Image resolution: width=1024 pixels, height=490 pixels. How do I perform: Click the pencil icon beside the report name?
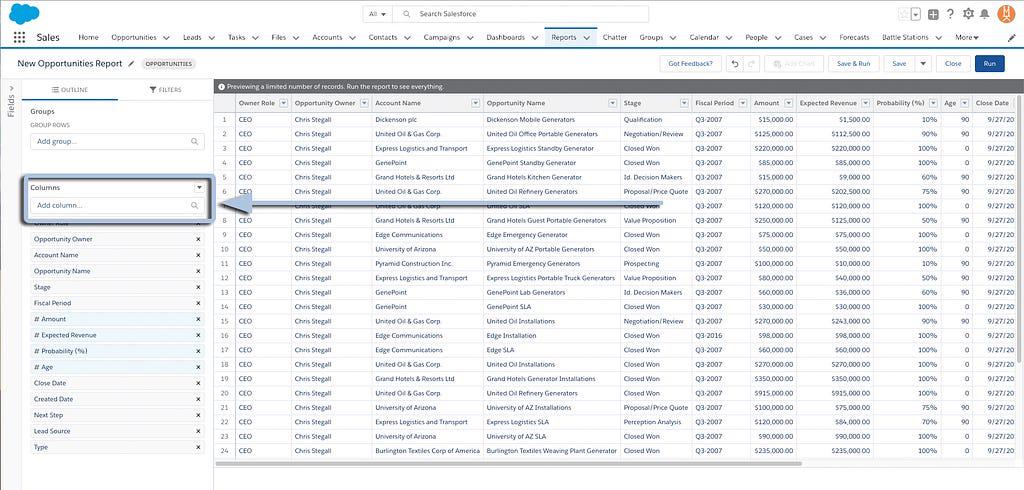(x=130, y=63)
